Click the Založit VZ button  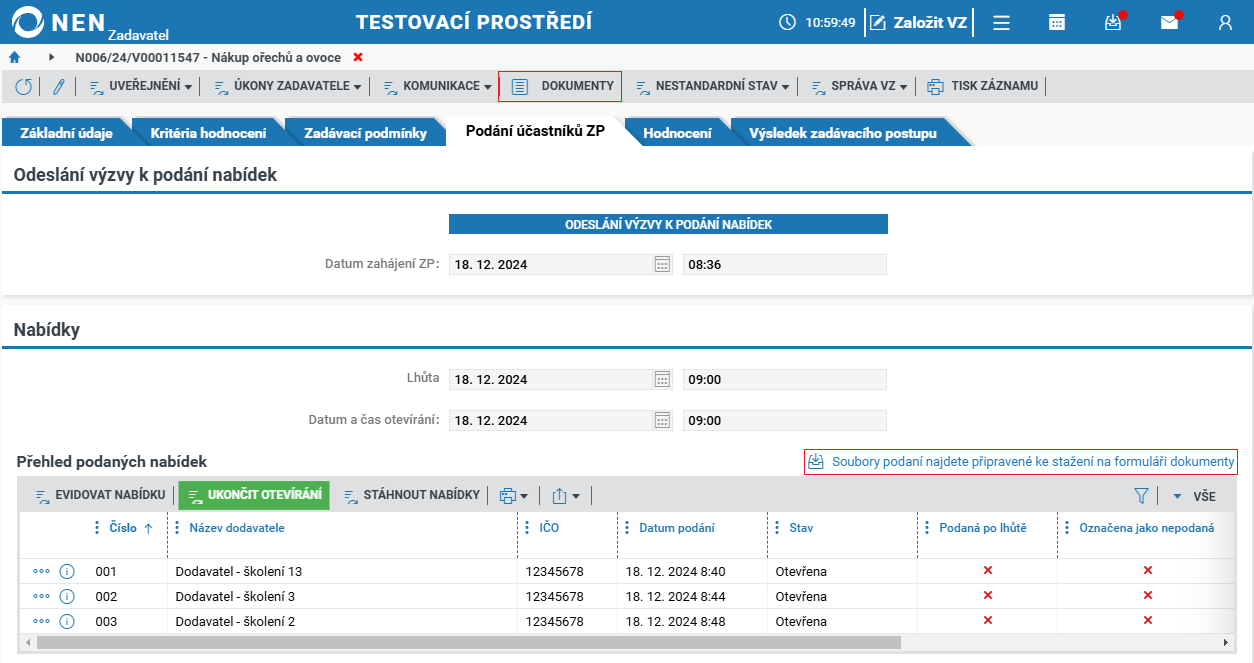(x=918, y=22)
